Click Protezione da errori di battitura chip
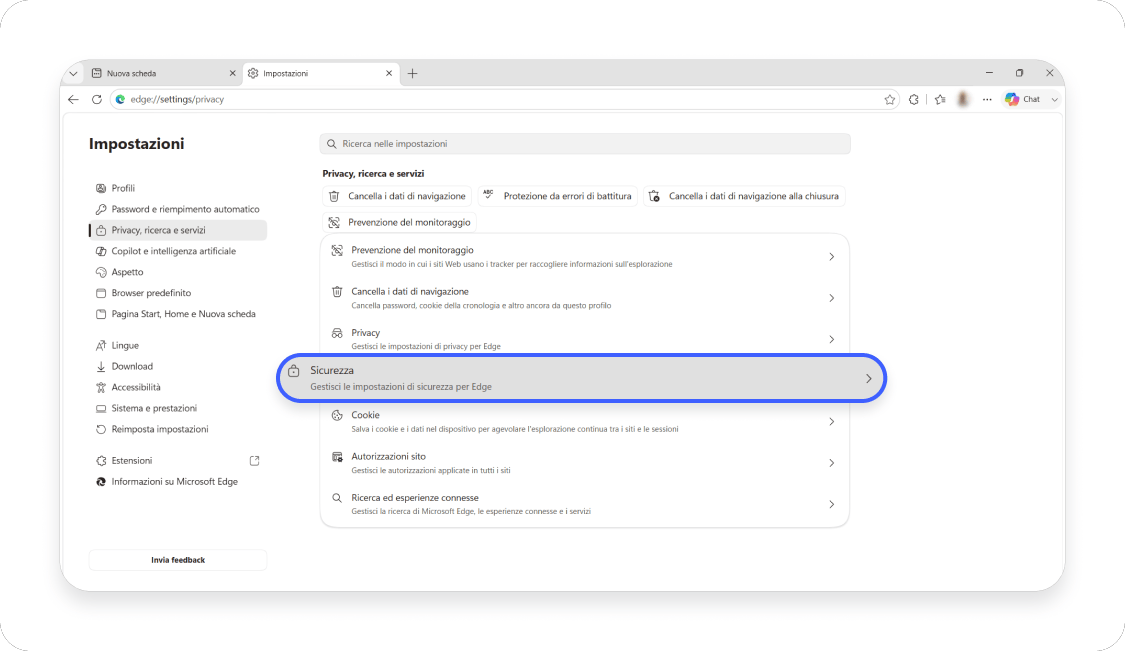Image resolution: width=1125 pixels, height=651 pixels. (x=557, y=196)
